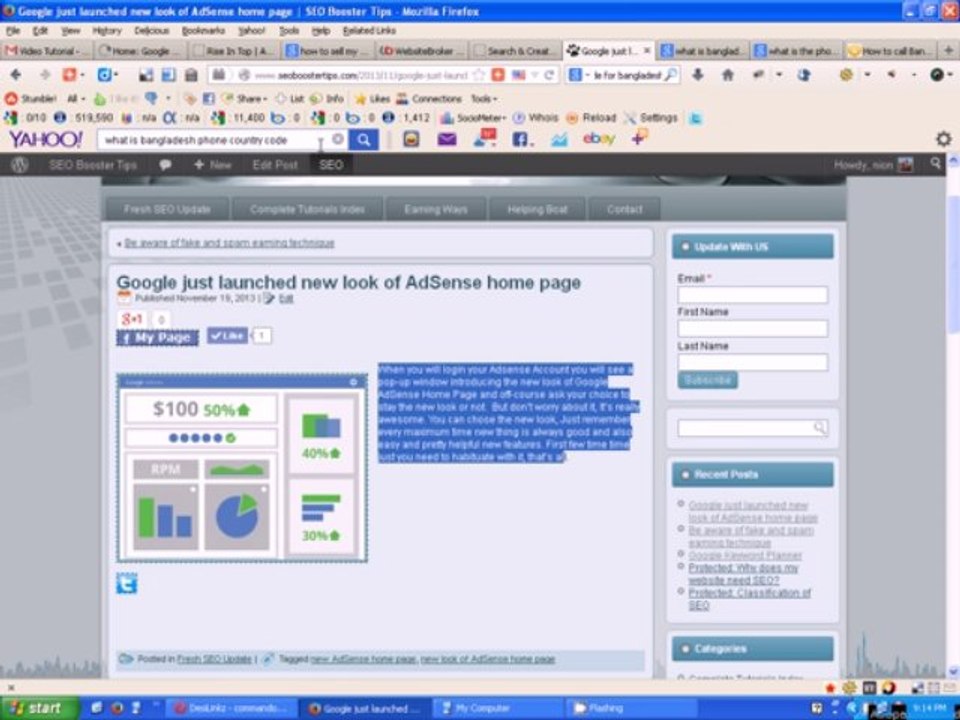Switch to the WebsiteBroker tab
The height and width of the screenshot is (720, 960).
coord(421,51)
